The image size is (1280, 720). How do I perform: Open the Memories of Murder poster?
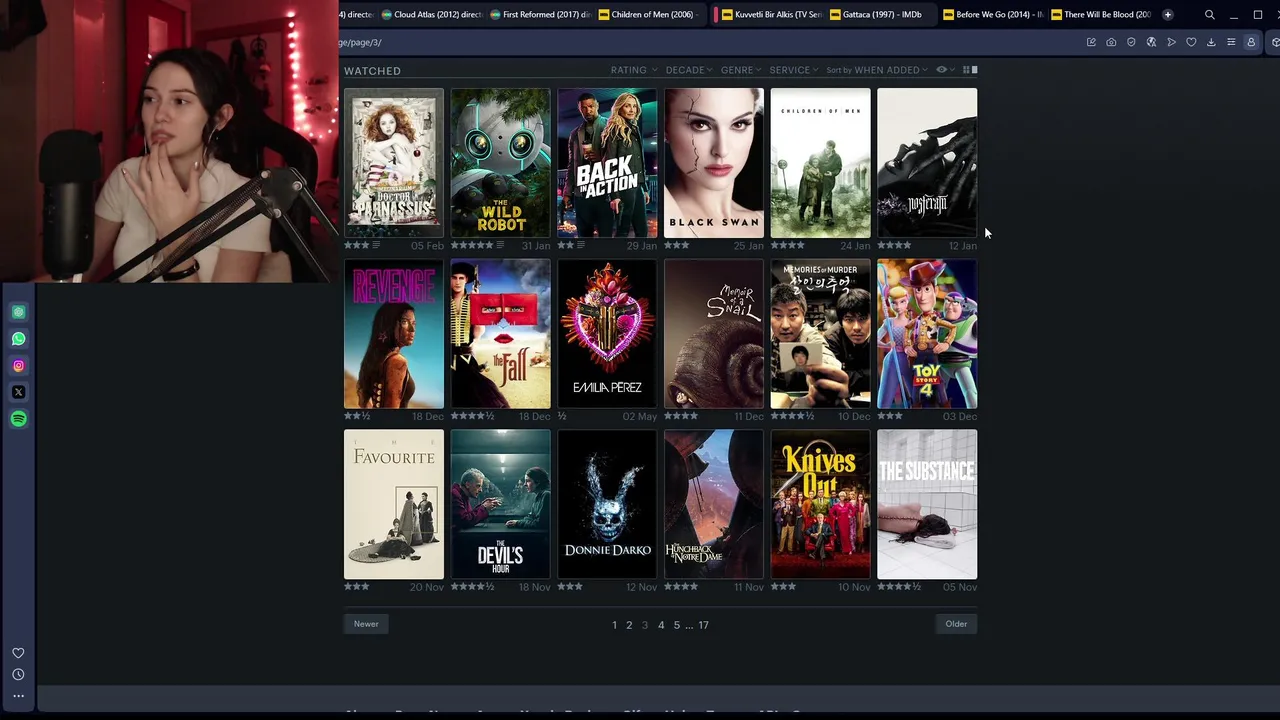pos(820,334)
